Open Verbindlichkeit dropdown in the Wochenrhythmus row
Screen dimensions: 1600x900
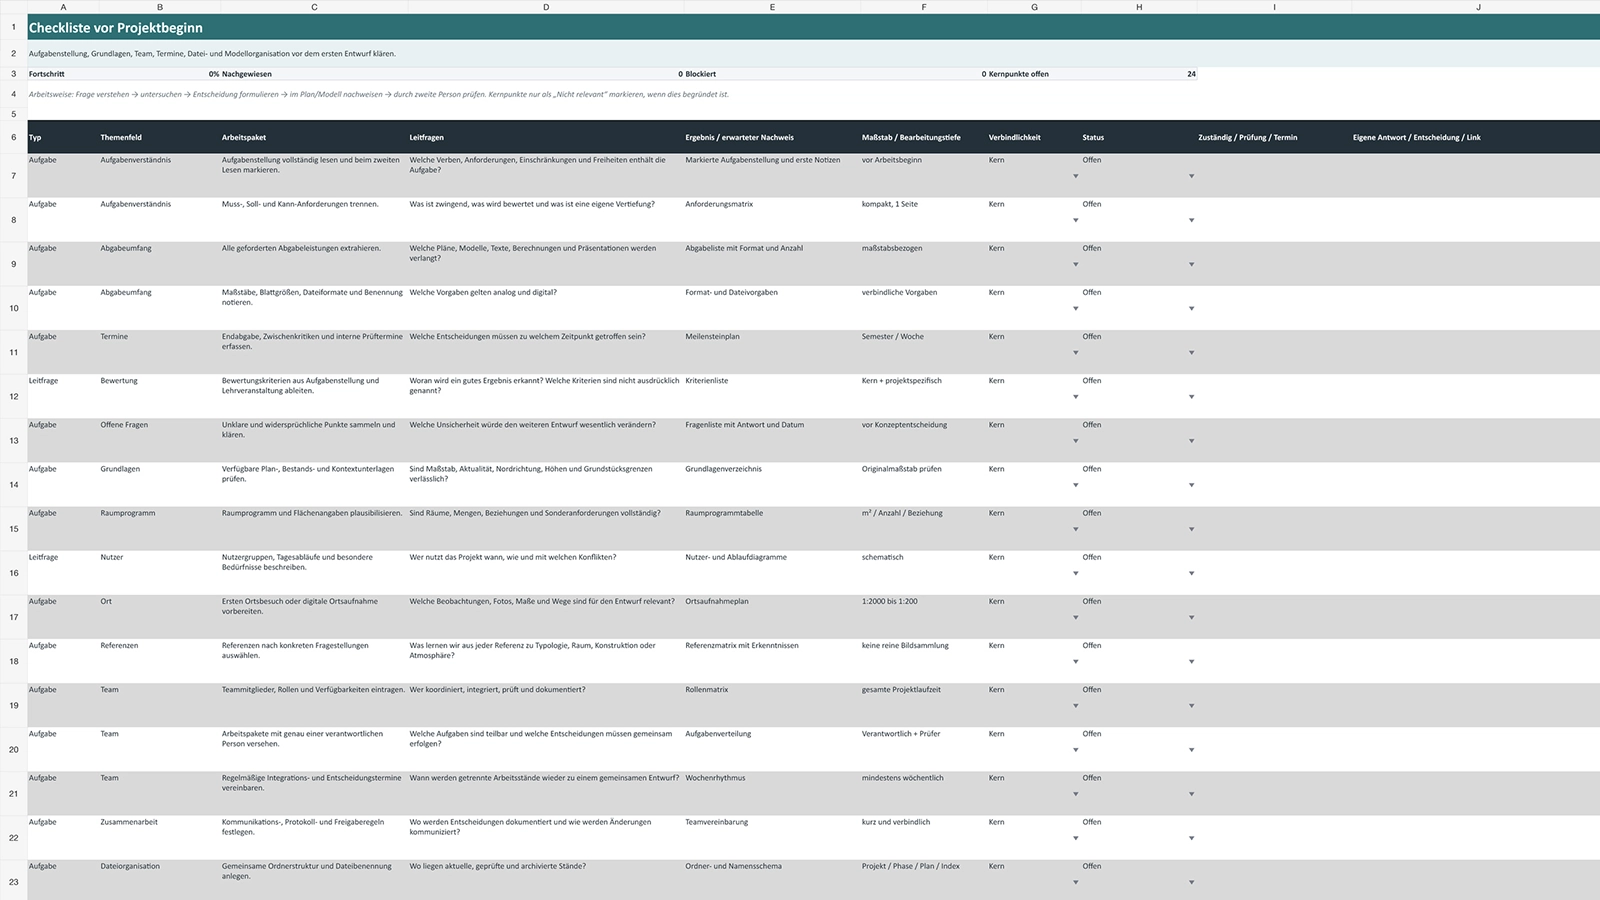(x=1076, y=794)
